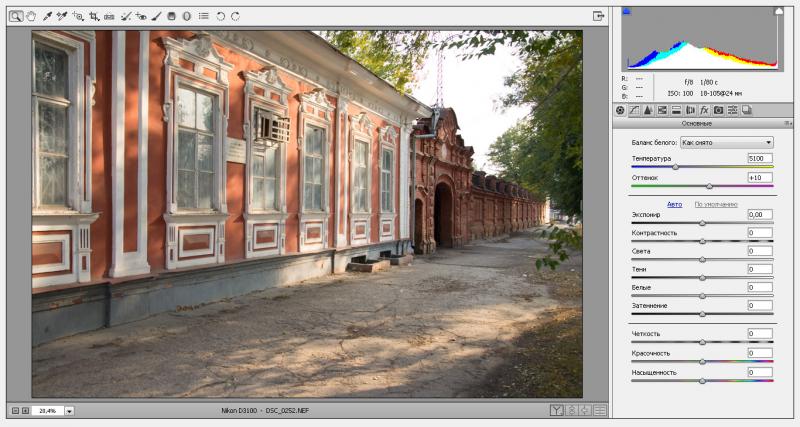This screenshot has height=427, width=800.
Task: Switch to the Basic panel tab
Action: click(x=620, y=110)
